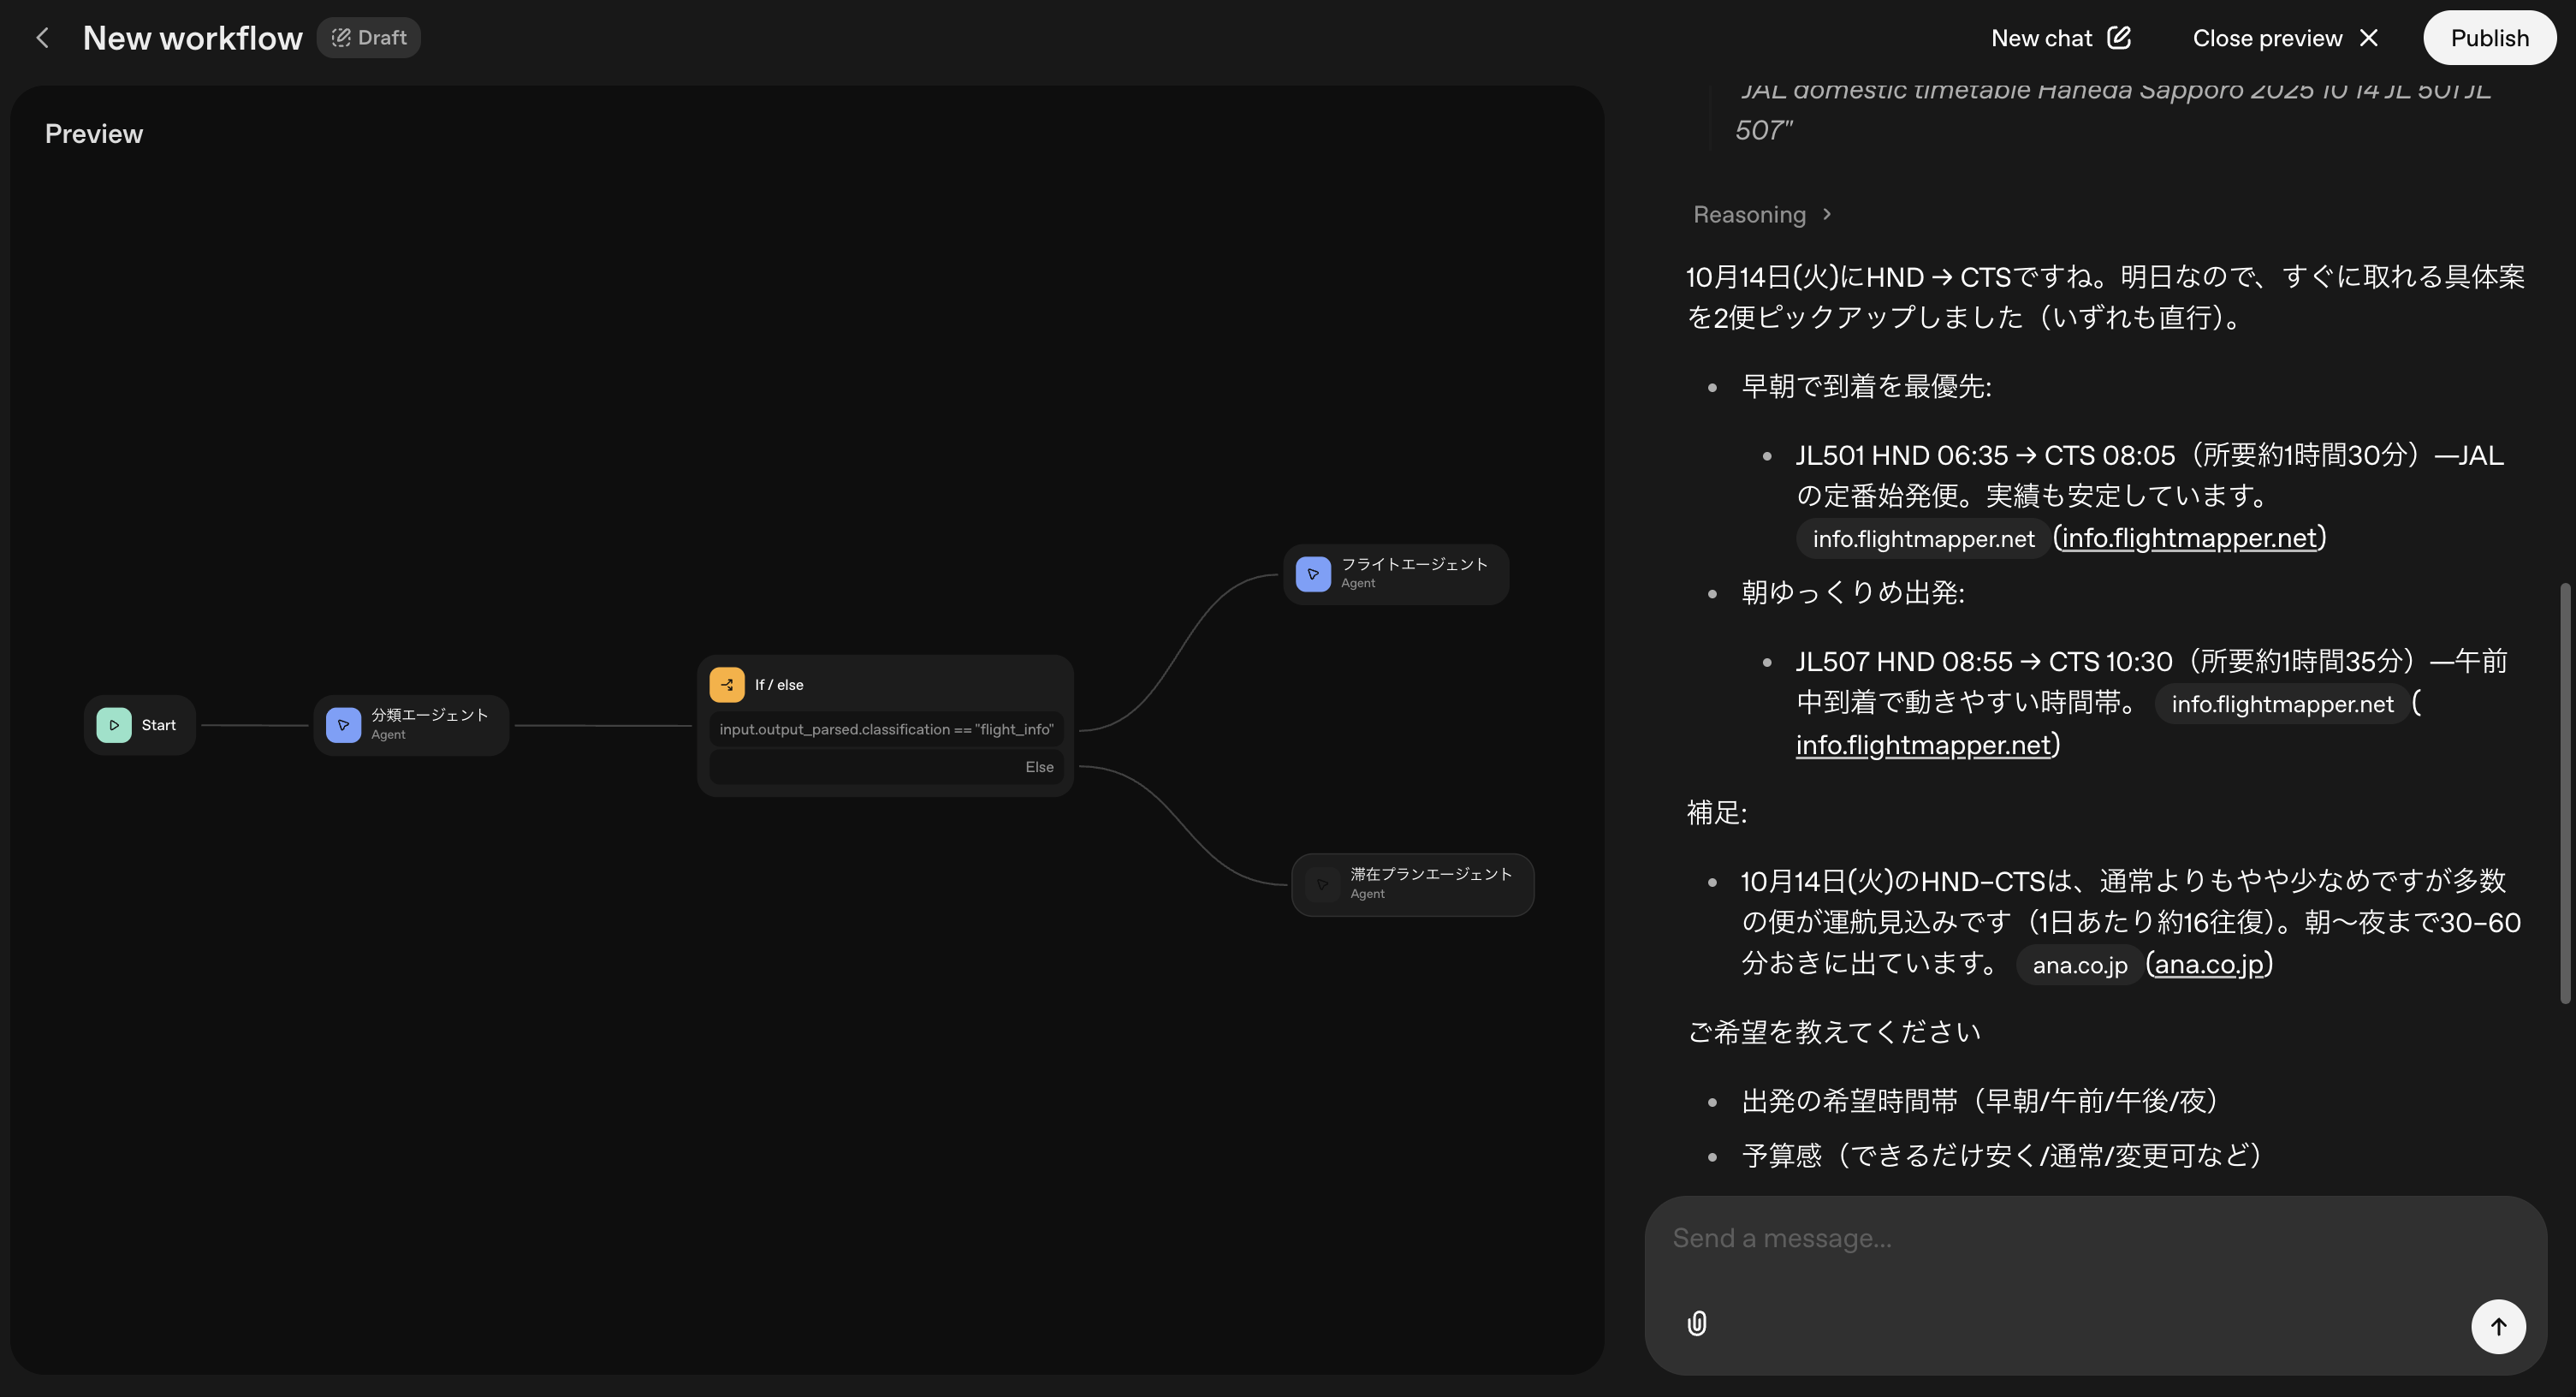
Task: Select the flight_info classification condition
Action: click(x=885, y=729)
